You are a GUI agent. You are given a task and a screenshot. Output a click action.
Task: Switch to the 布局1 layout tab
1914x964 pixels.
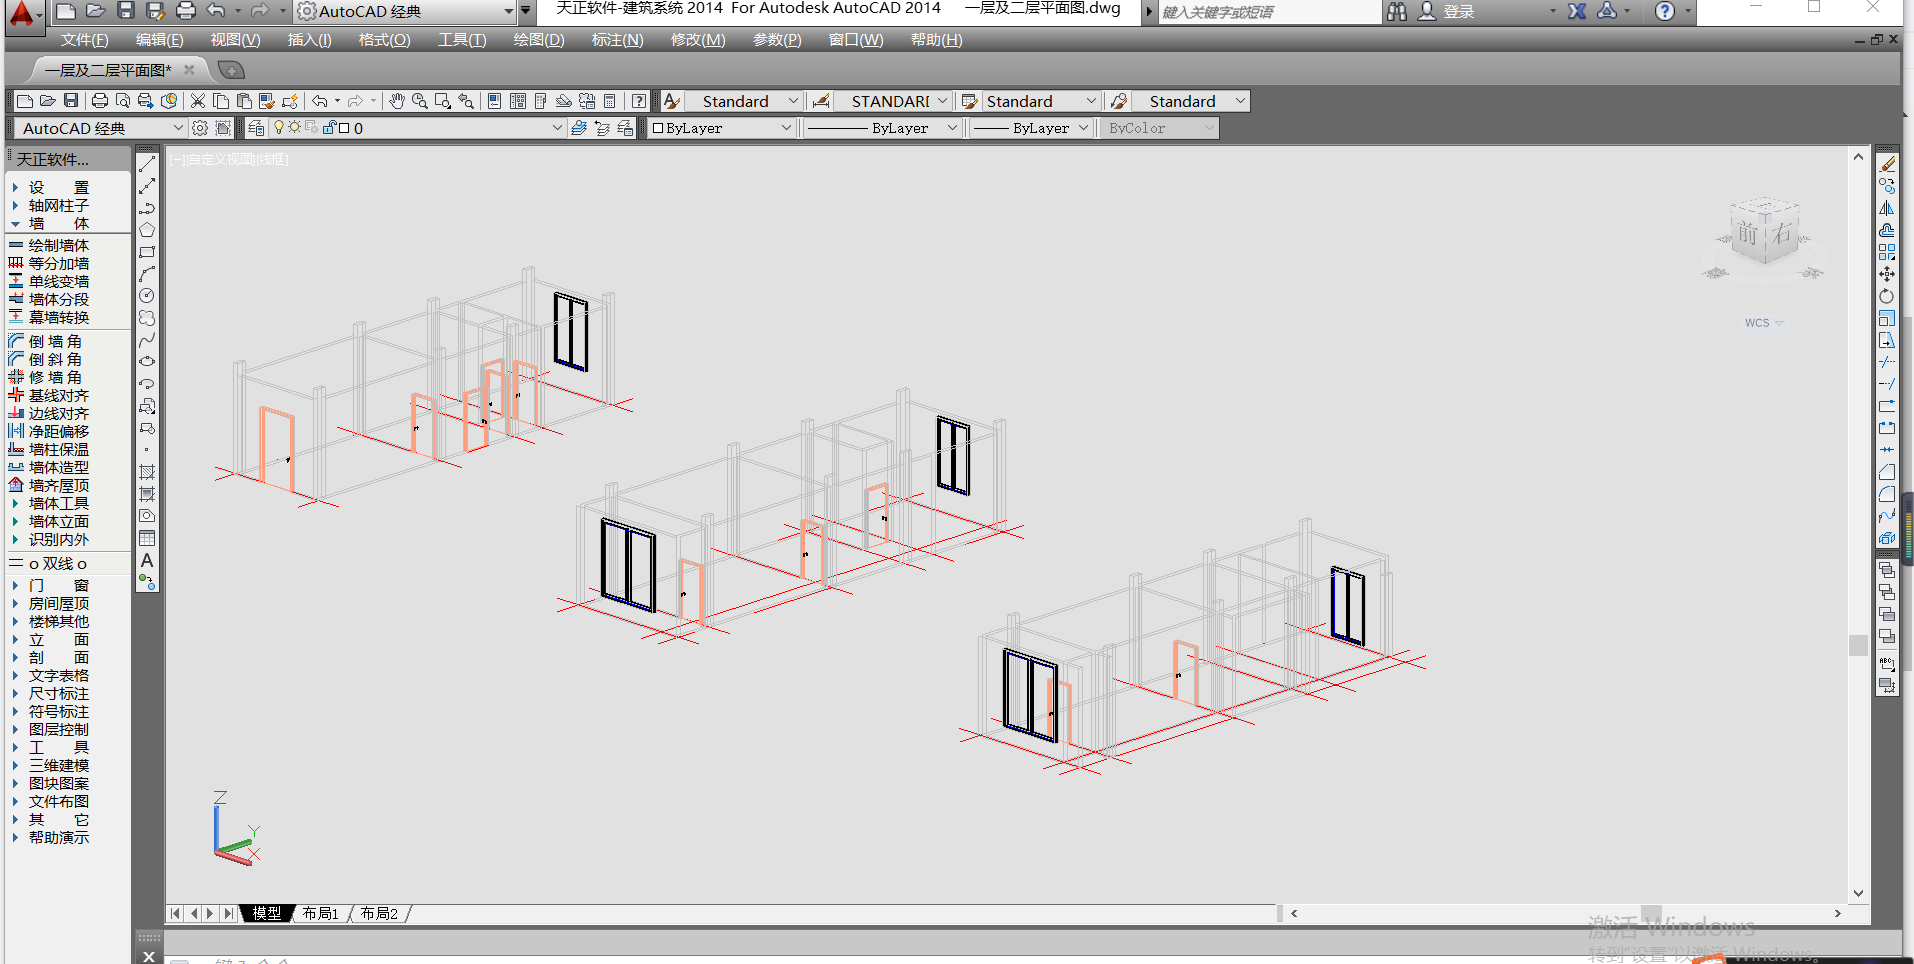(x=320, y=913)
